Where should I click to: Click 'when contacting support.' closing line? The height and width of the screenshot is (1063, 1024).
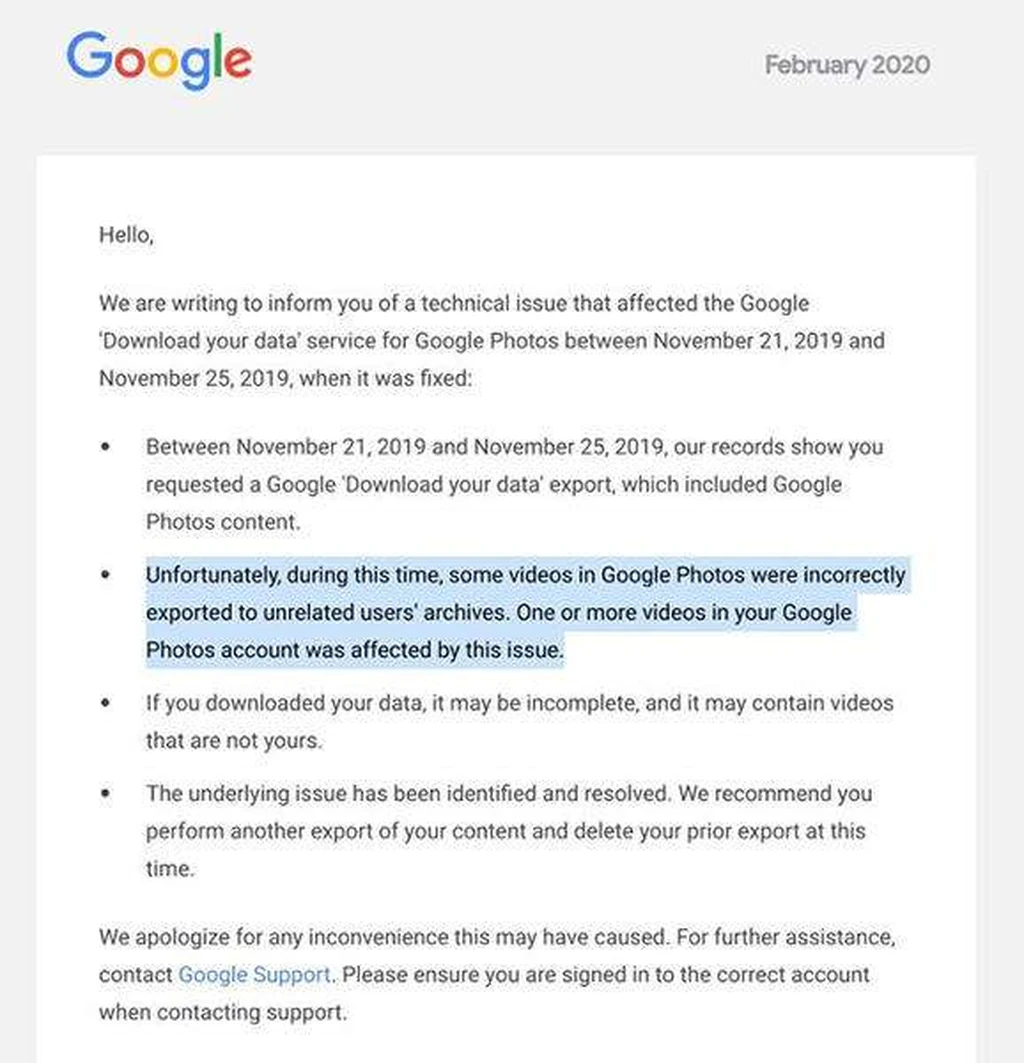(223, 1012)
